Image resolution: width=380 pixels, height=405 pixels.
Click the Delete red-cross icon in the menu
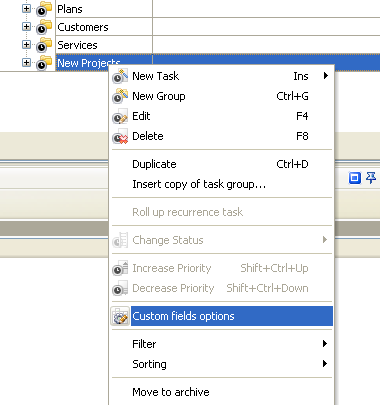(120, 136)
